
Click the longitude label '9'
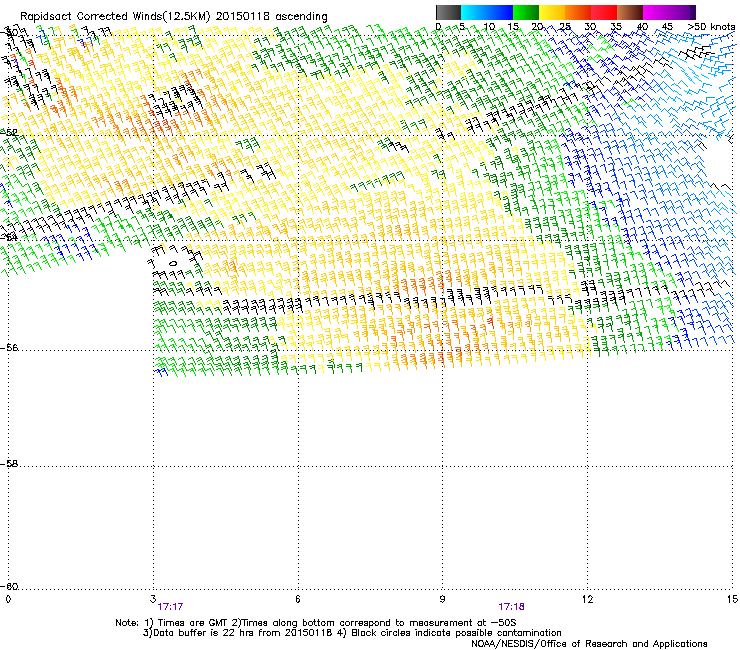click(442, 599)
